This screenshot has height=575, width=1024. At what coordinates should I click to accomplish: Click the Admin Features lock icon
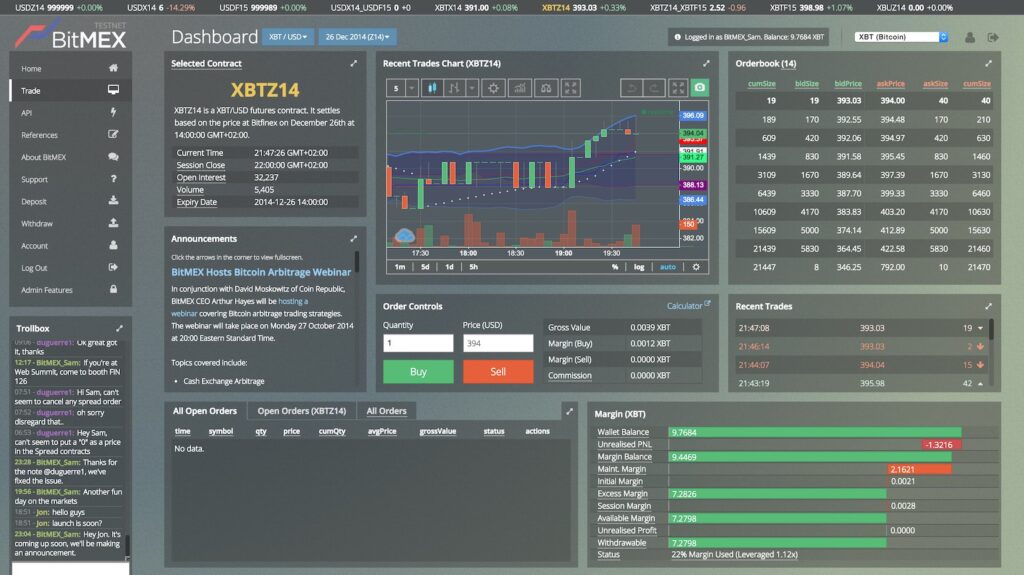(113, 289)
